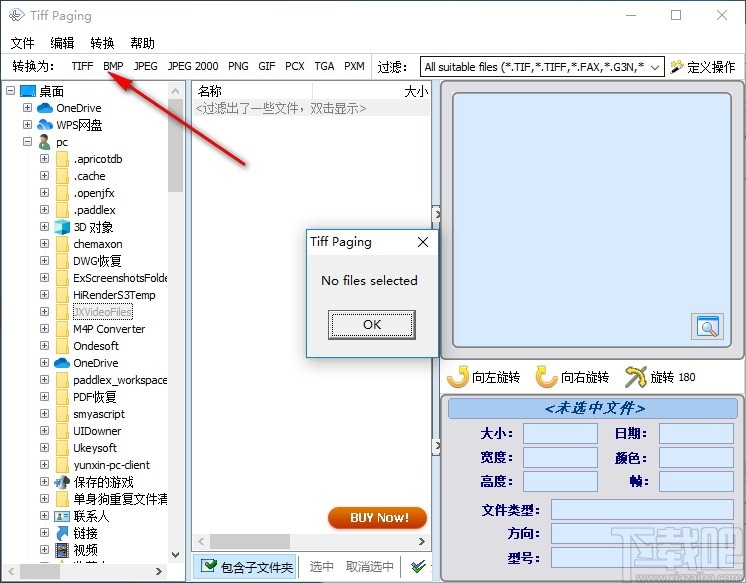Collapse the 桌面 tree node
Image resolution: width=746 pixels, height=583 pixels.
point(10,90)
